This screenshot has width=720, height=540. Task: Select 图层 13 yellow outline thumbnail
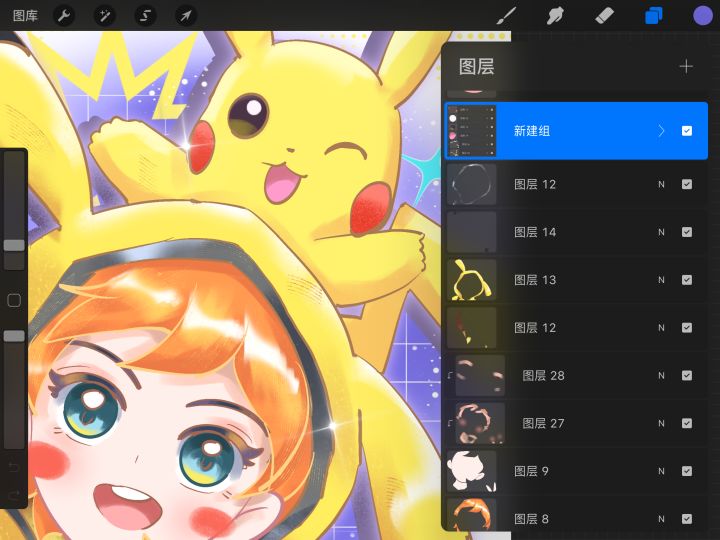pos(472,280)
